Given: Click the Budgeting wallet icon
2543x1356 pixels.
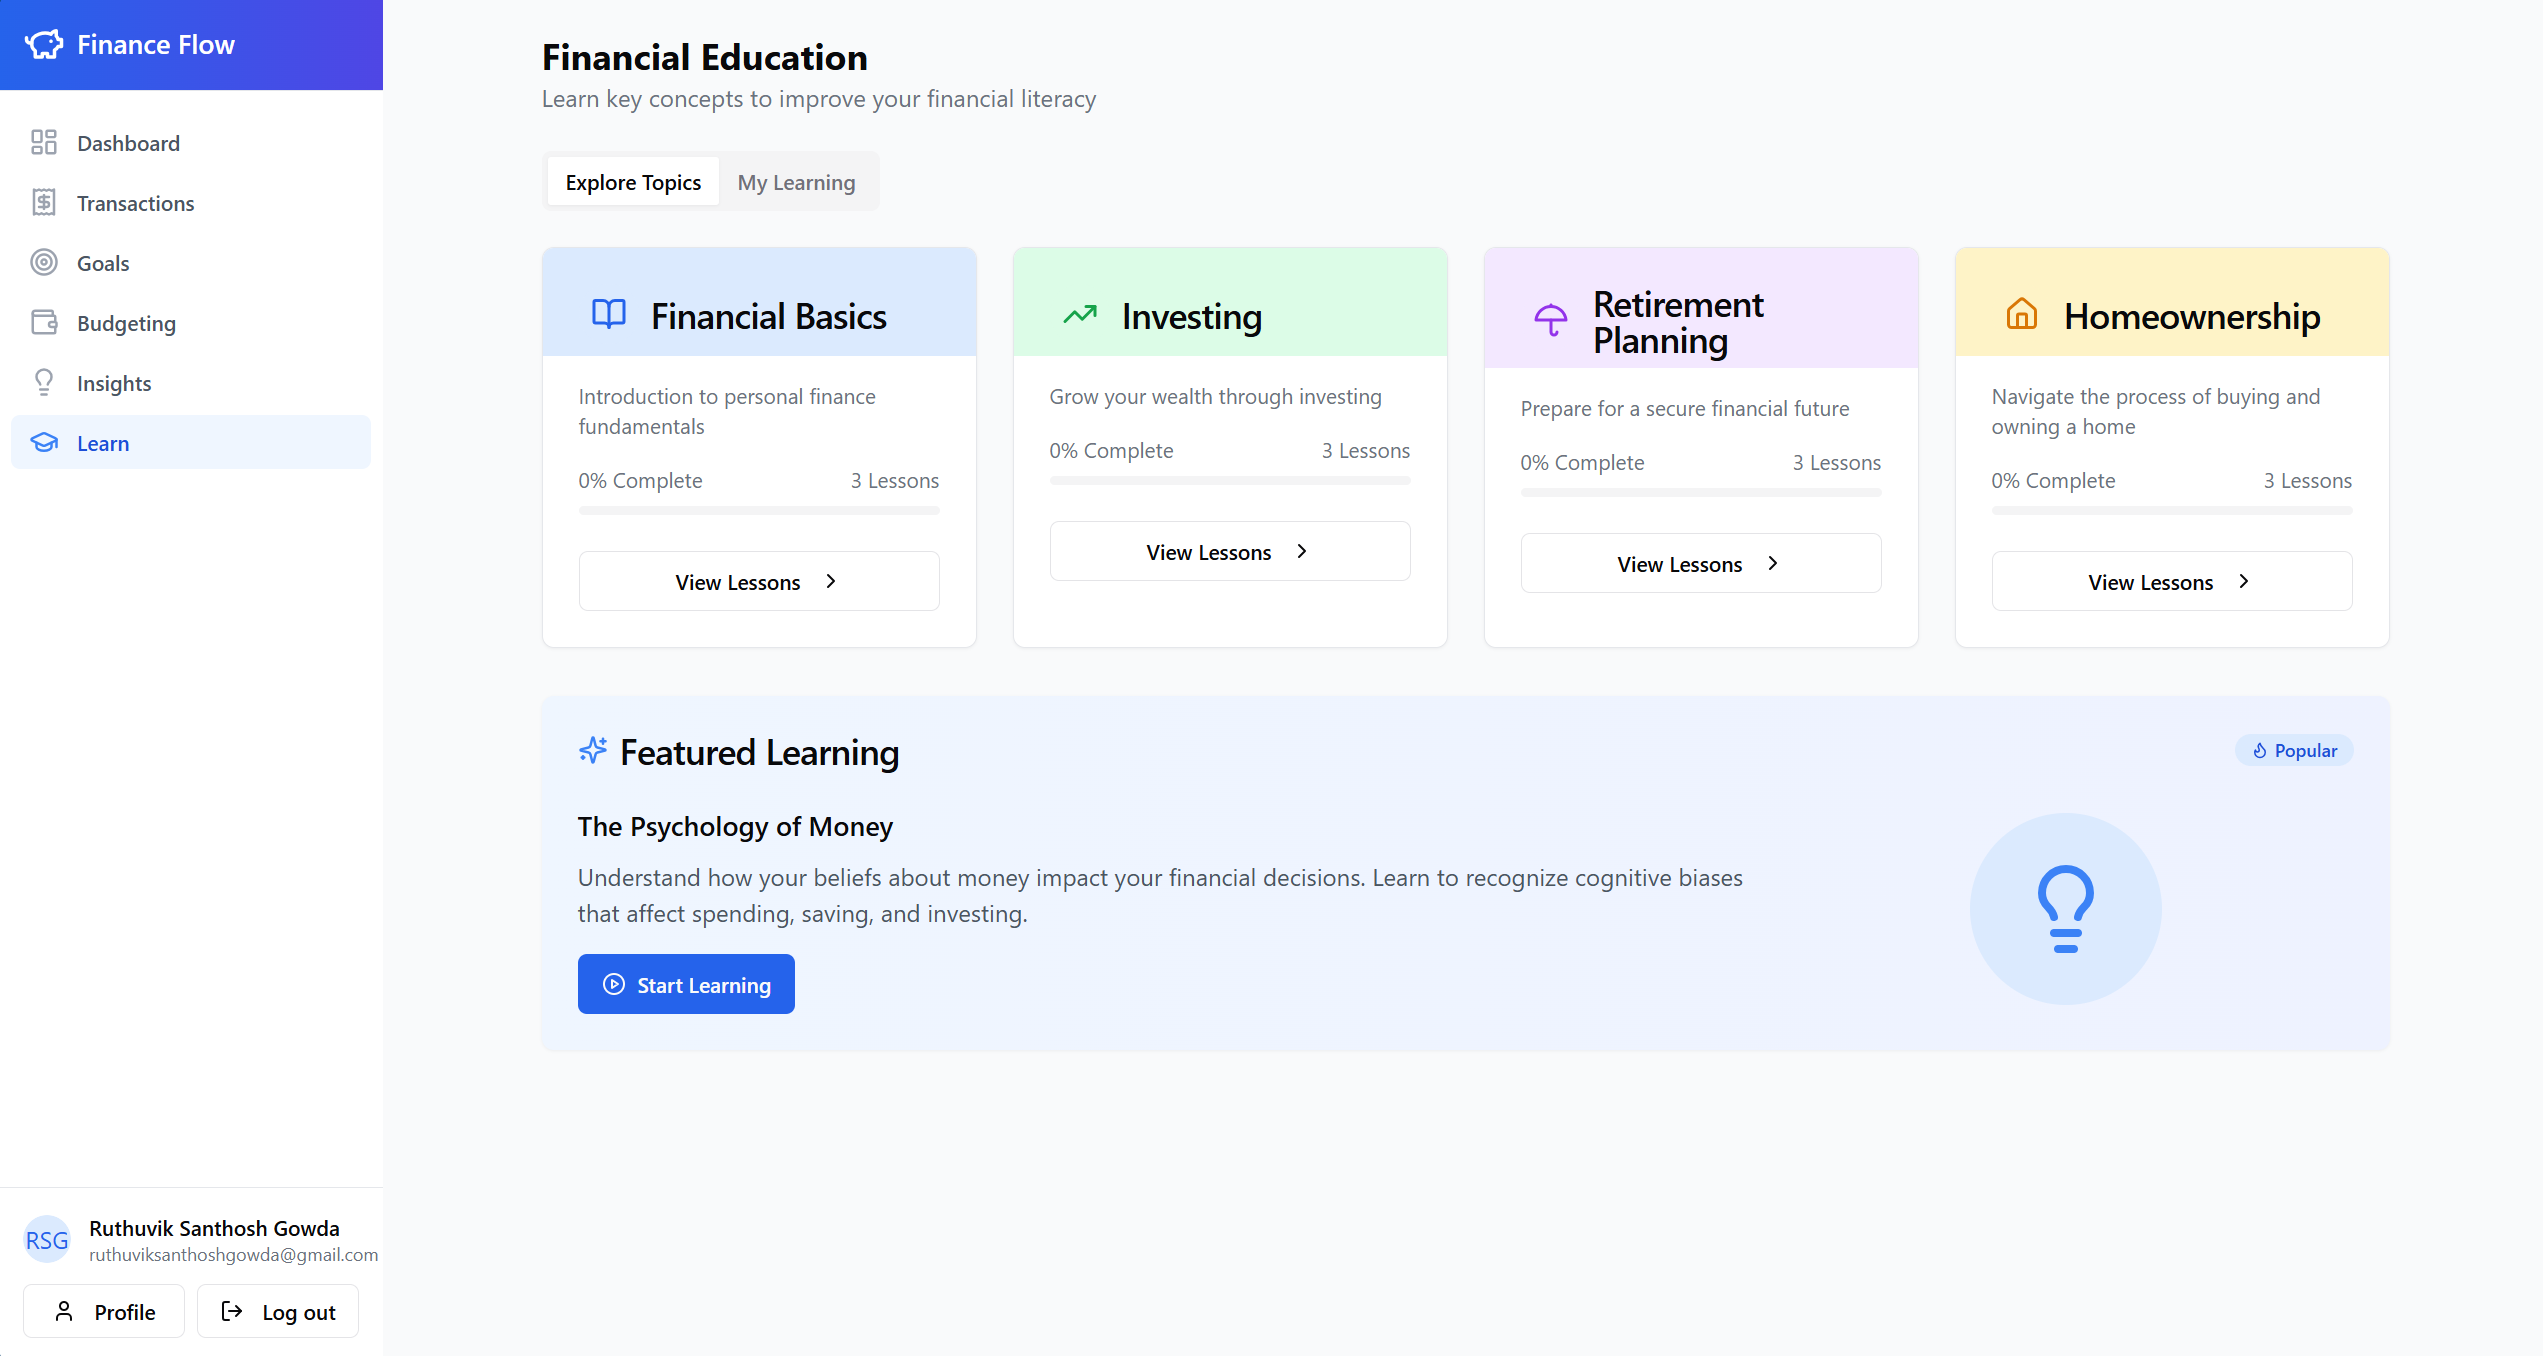Looking at the screenshot, I should click(44, 323).
